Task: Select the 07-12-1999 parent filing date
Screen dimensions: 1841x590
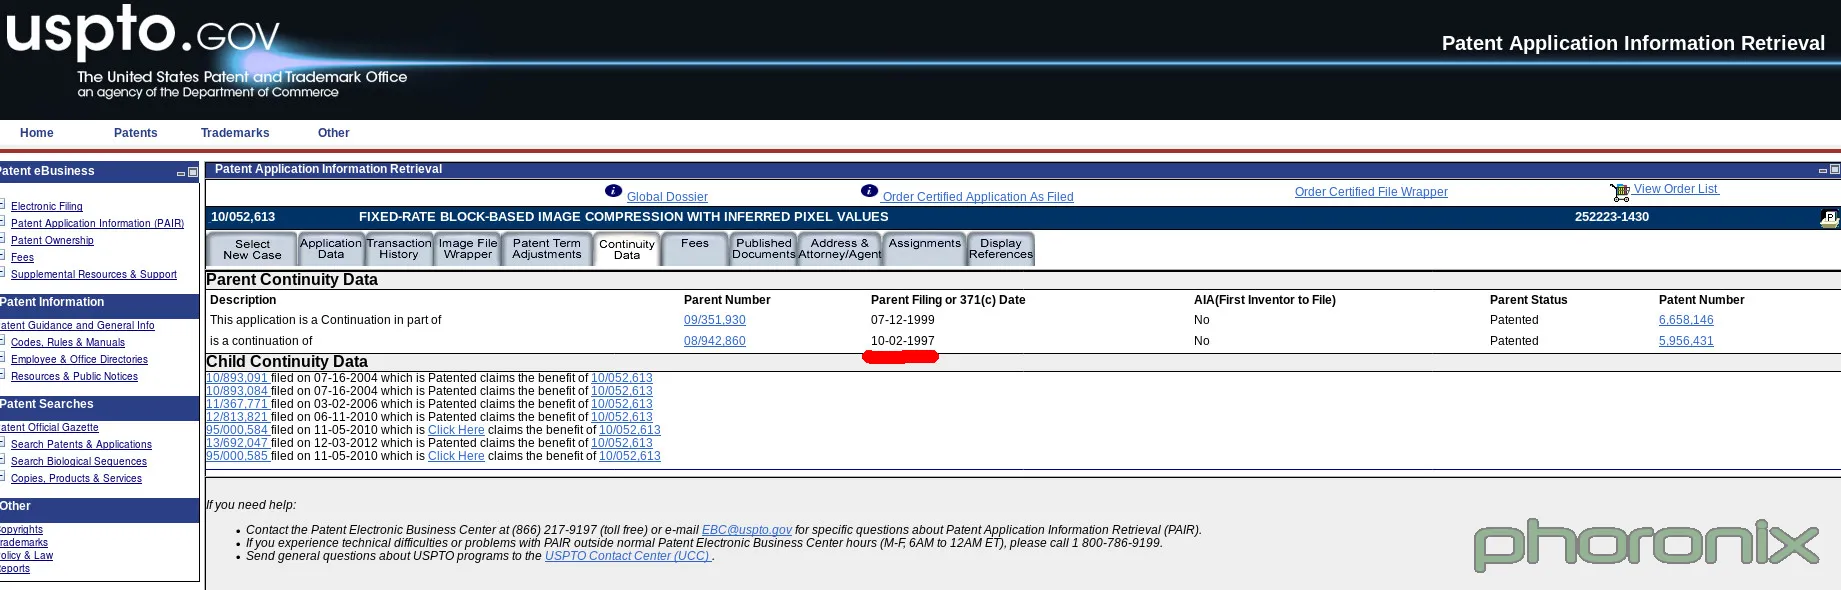Action: coord(903,320)
